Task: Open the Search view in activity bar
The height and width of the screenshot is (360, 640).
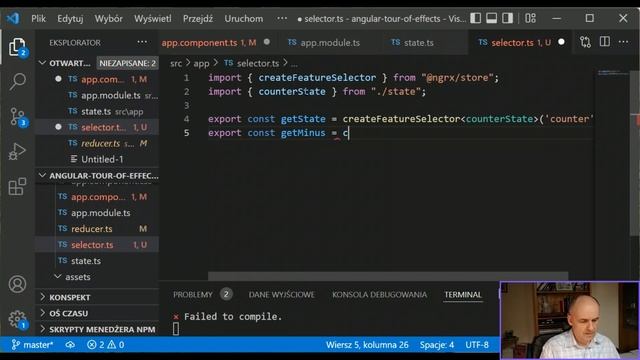Action: pos(17,82)
